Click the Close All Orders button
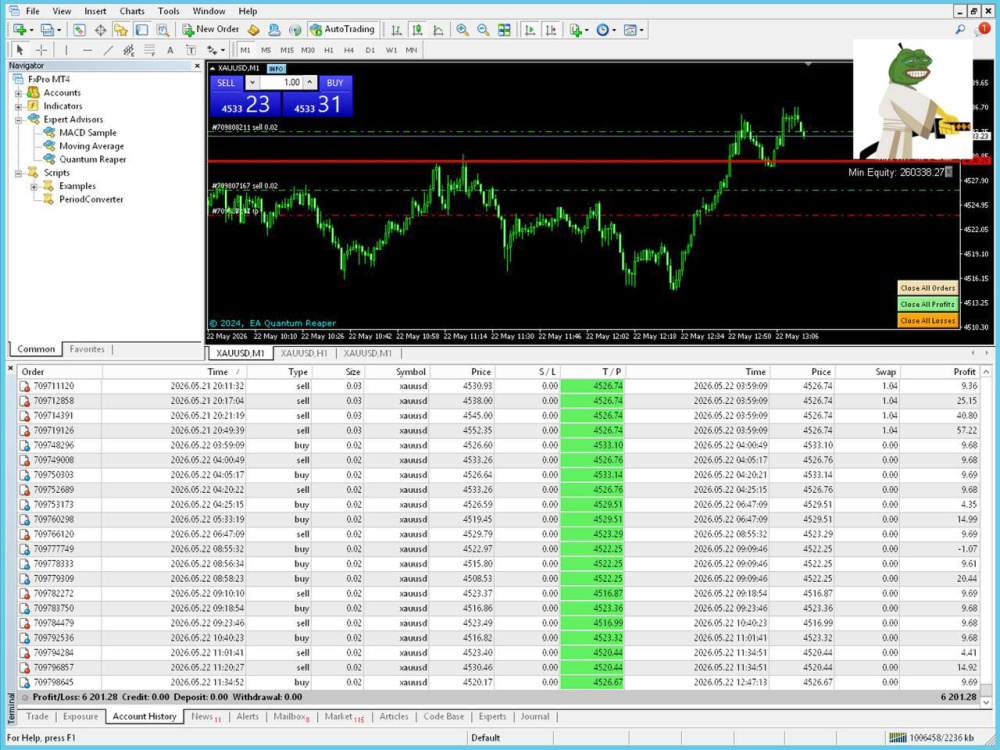 coord(927,288)
